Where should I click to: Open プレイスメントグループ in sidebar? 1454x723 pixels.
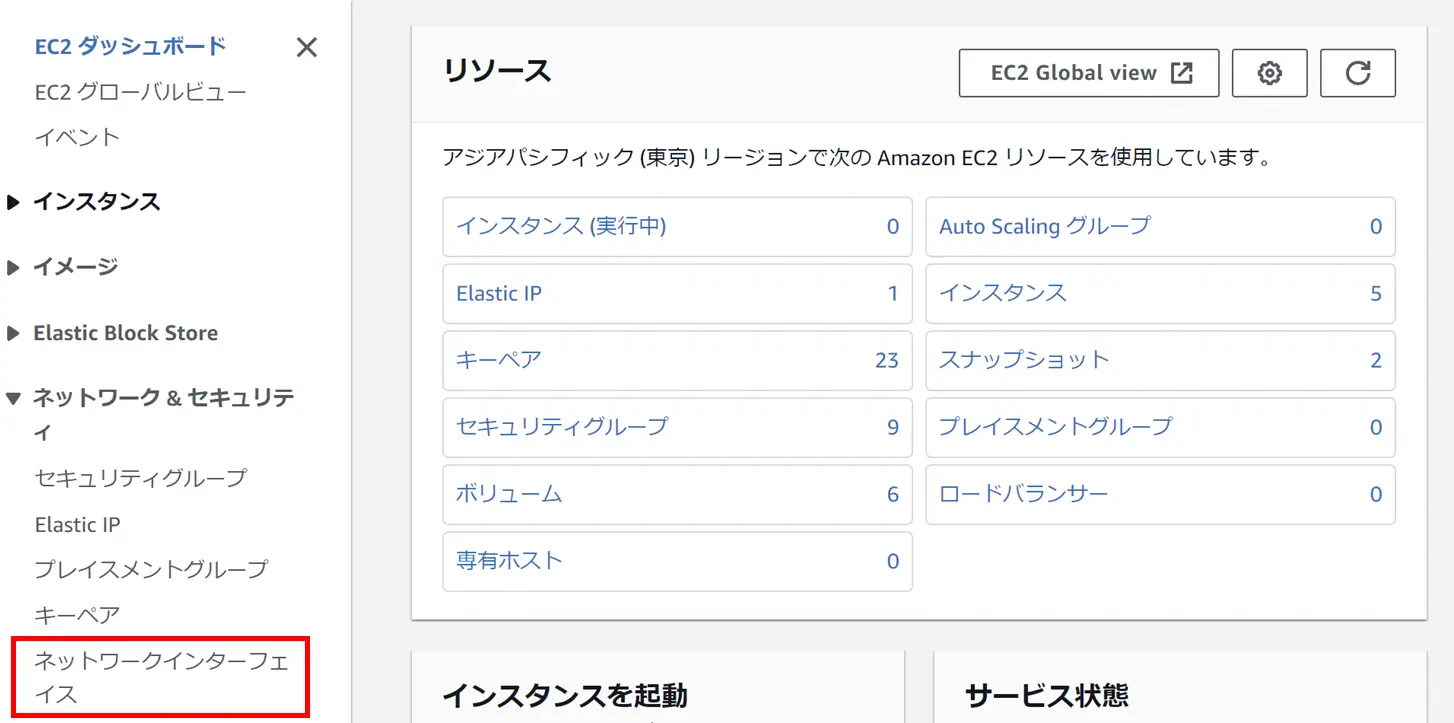coord(151,569)
